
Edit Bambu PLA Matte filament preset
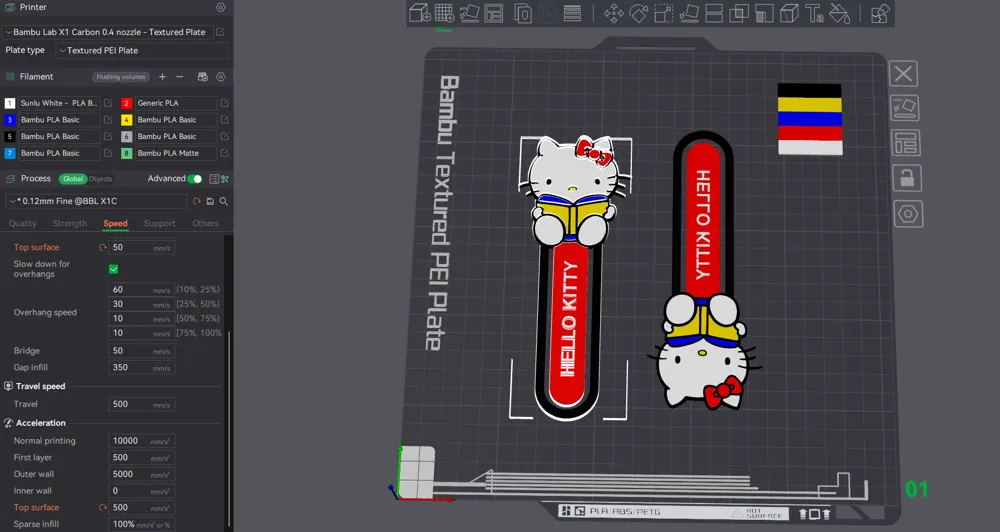point(224,153)
